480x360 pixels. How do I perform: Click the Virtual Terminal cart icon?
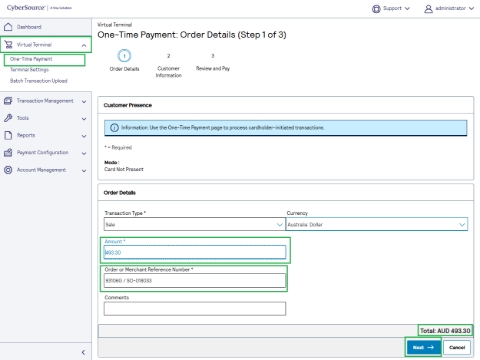tap(8, 44)
